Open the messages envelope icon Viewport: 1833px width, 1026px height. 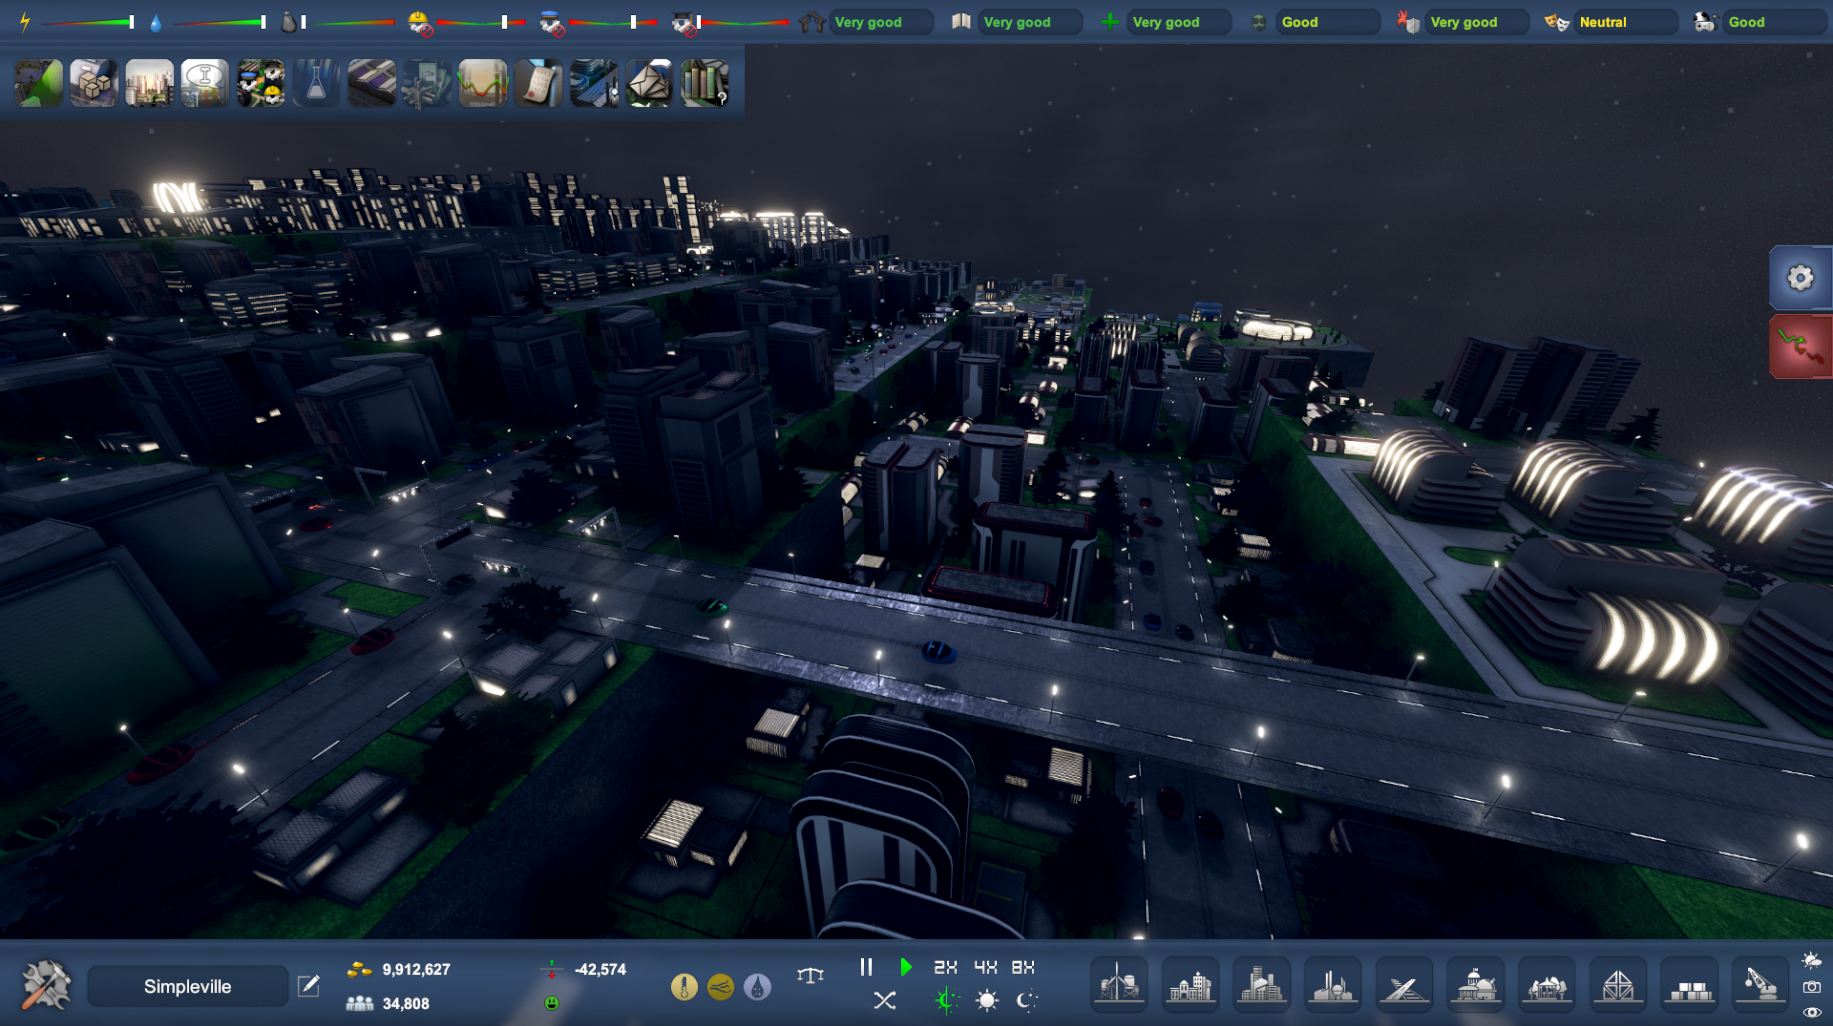pos(649,83)
